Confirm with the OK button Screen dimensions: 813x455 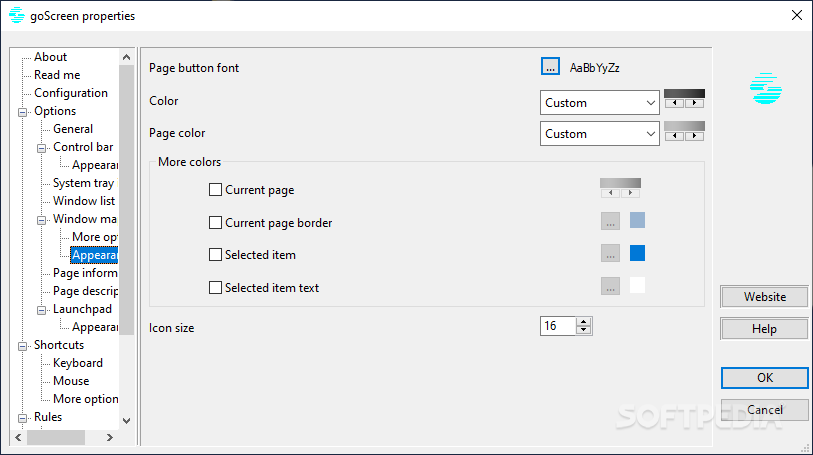pos(764,378)
